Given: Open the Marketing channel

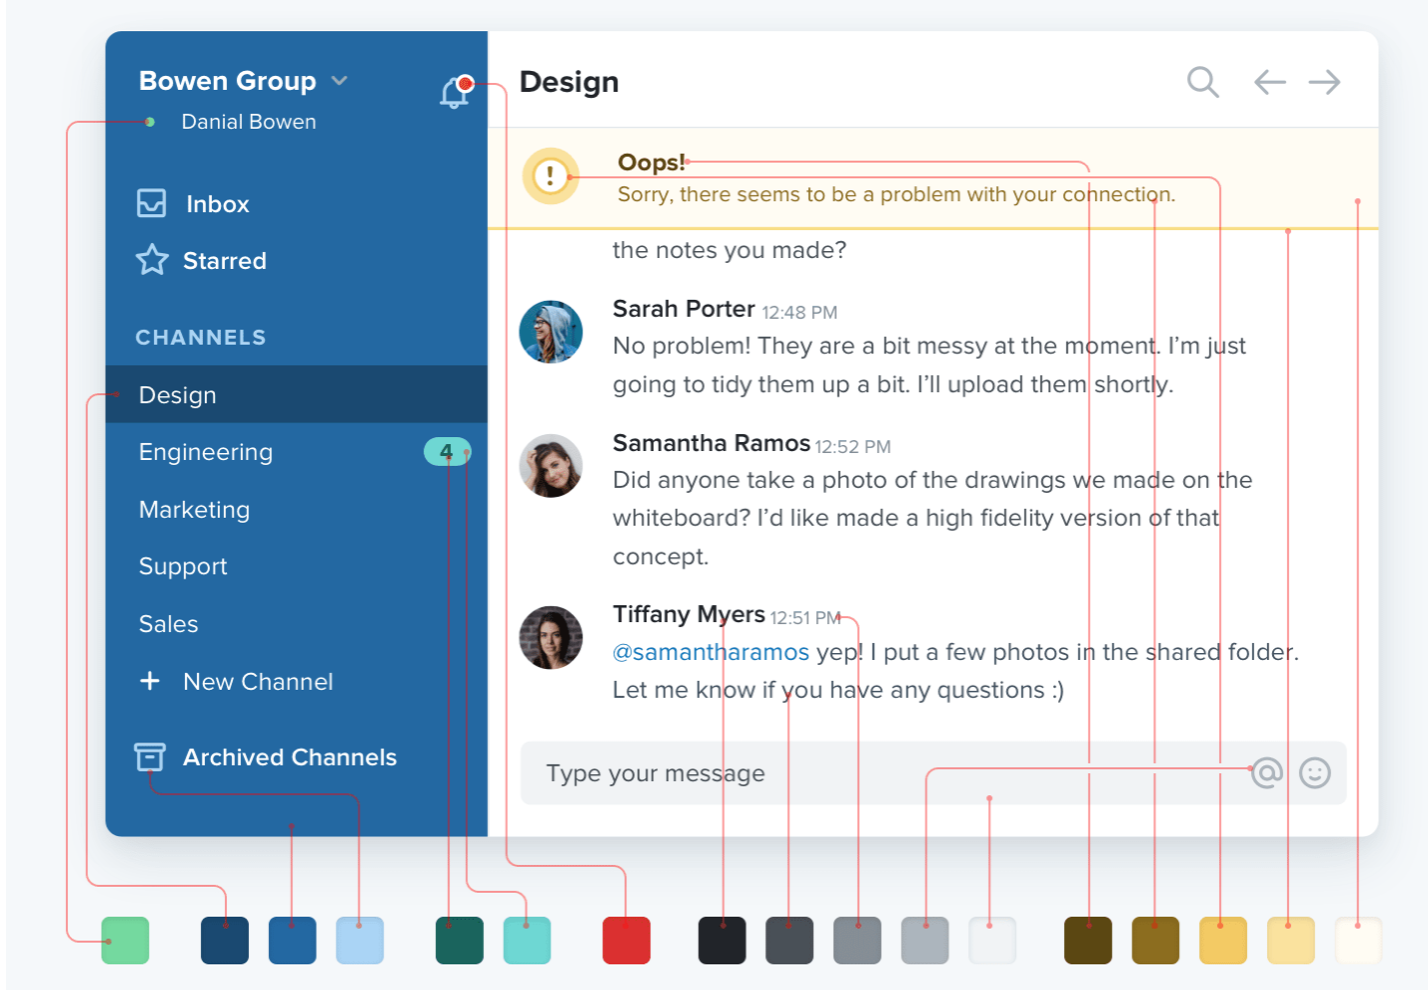Looking at the screenshot, I should pyautogui.click(x=194, y=509).
